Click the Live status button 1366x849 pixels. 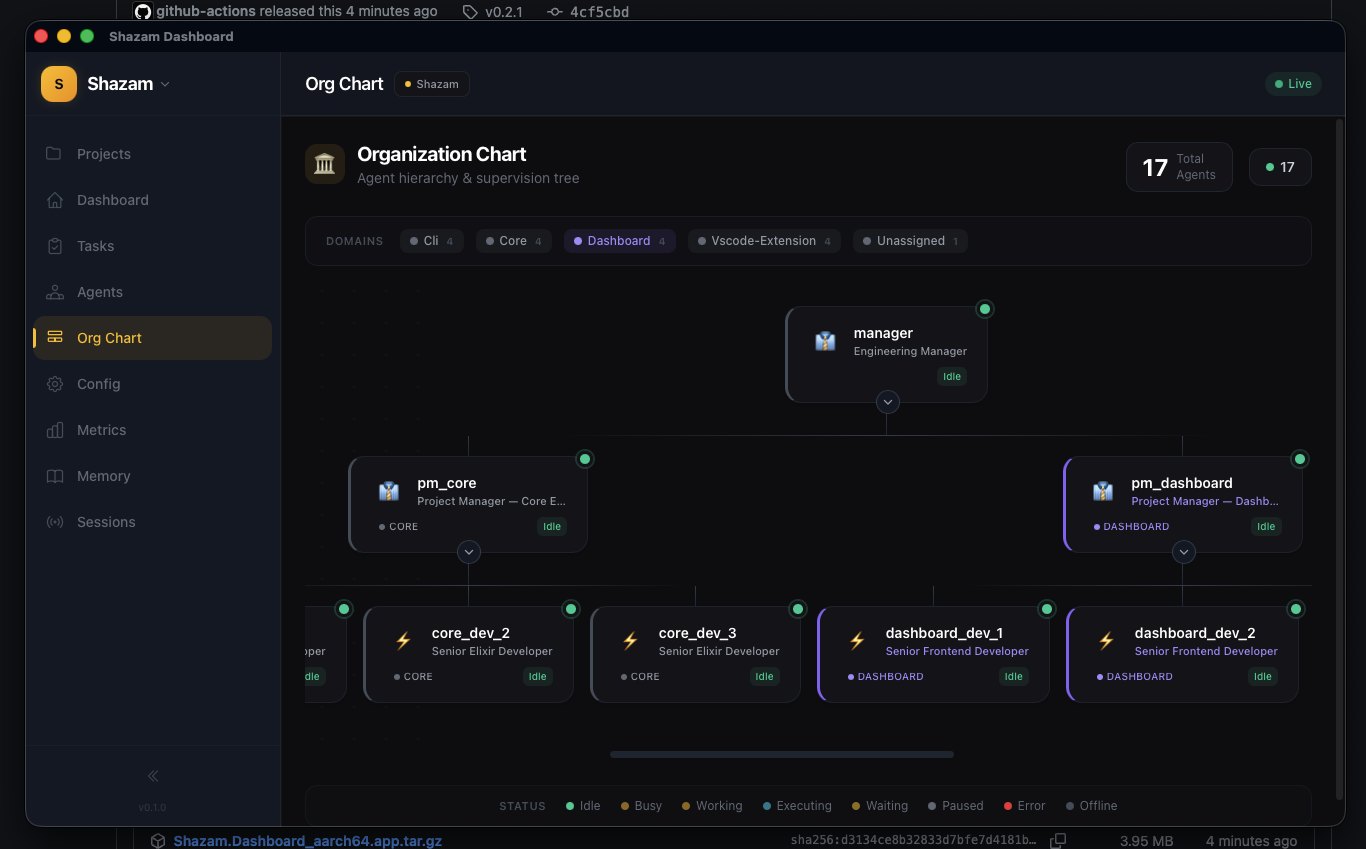pyautogui.click(x=1293, y=84)
